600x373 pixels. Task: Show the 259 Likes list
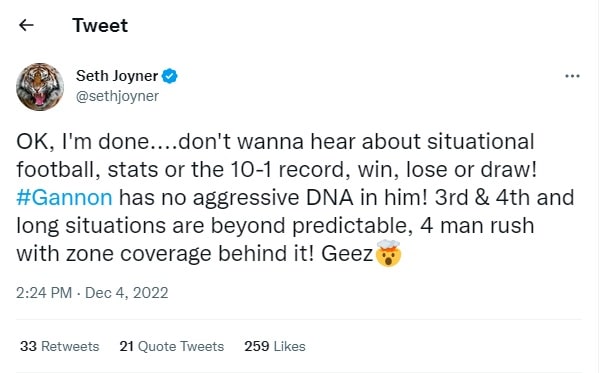coord(275,346)
